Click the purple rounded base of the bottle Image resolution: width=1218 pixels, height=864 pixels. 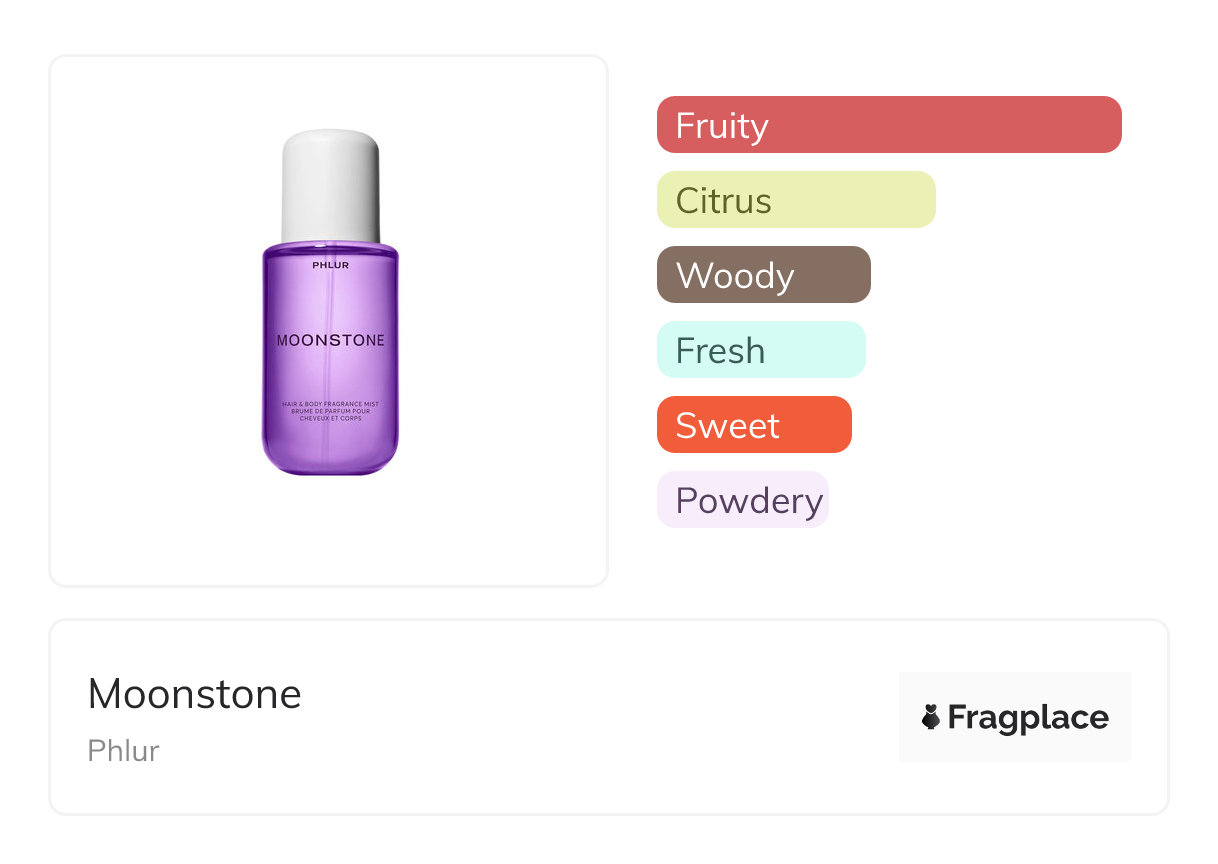click(330, 455)
